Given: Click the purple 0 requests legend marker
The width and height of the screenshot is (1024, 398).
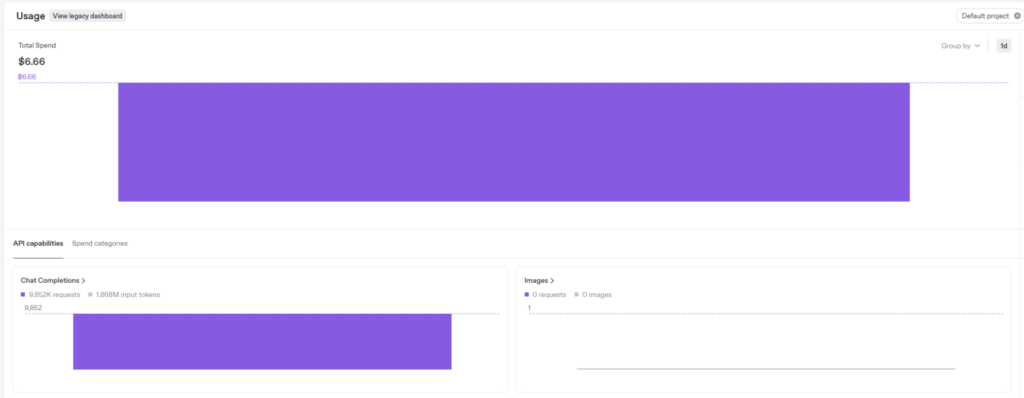Looking at the screenshot, I should (x=527, y=295).
